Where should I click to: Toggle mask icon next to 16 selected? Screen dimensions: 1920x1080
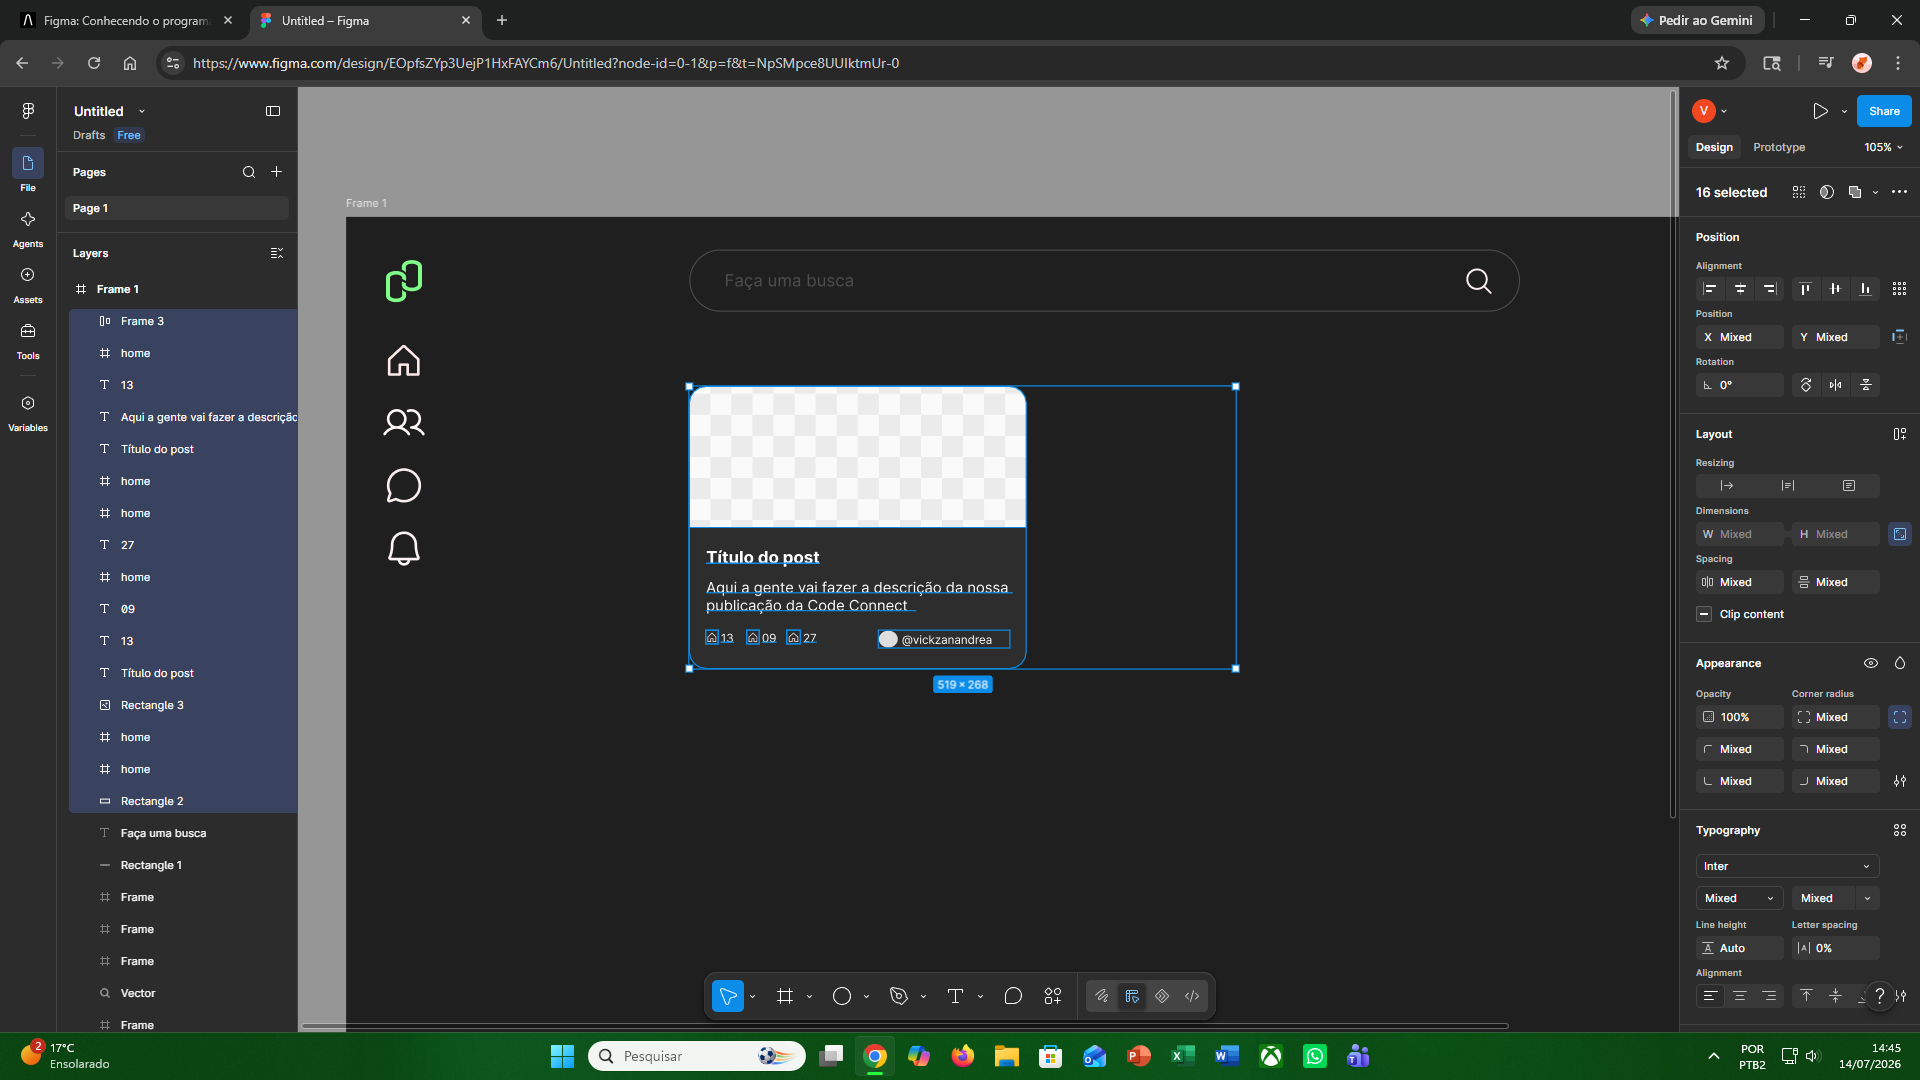(1827, 192)
